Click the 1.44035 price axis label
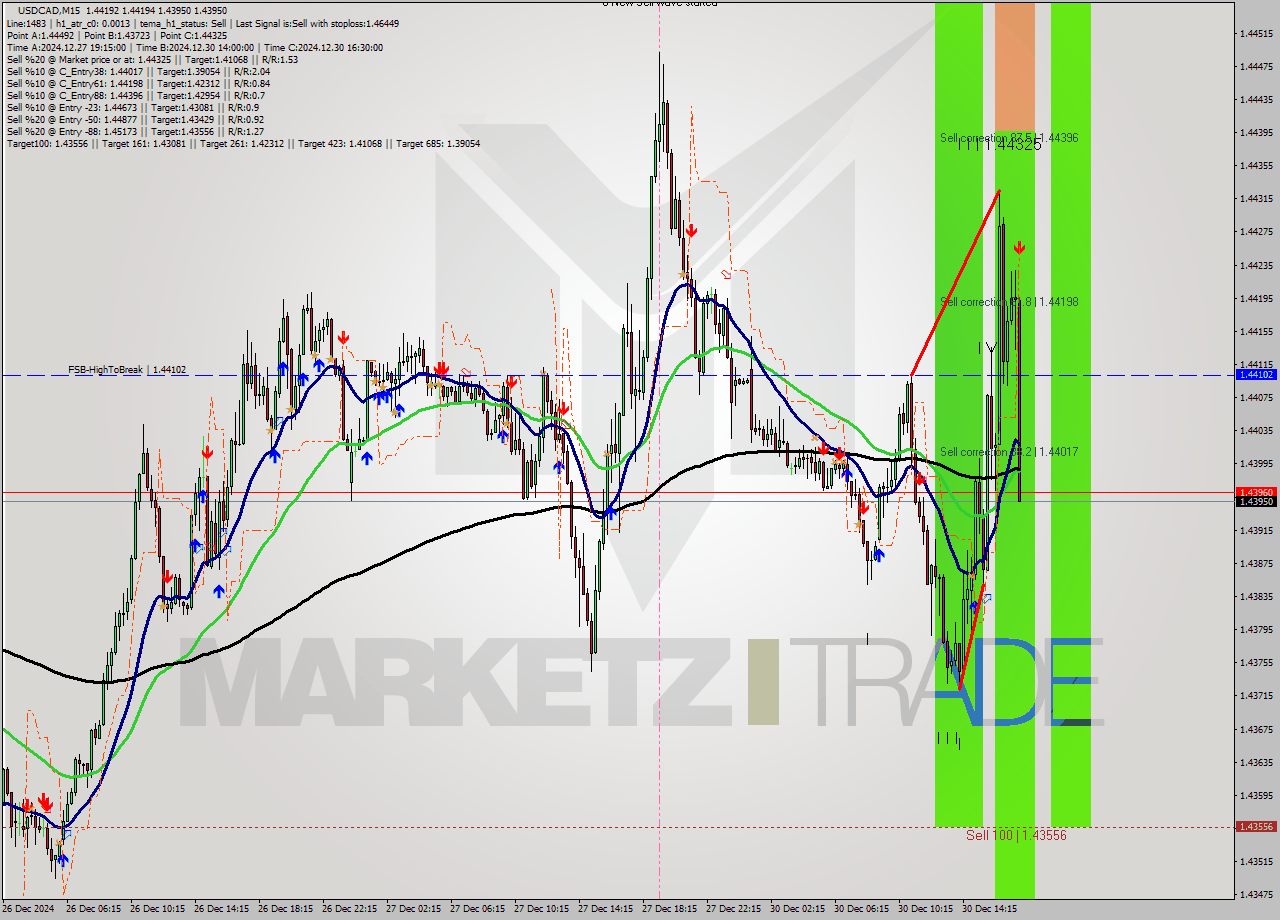Screen dimensions: 1280x920 coord(1256,430)
